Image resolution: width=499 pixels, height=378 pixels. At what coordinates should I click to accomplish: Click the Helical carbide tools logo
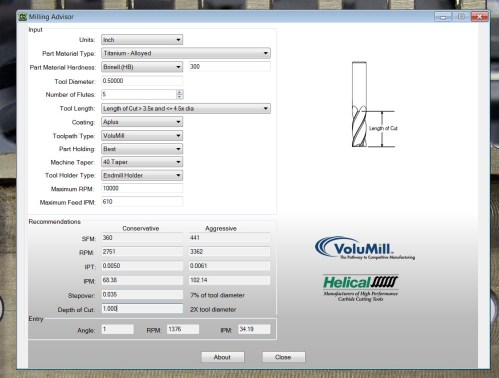click(360, 288)
